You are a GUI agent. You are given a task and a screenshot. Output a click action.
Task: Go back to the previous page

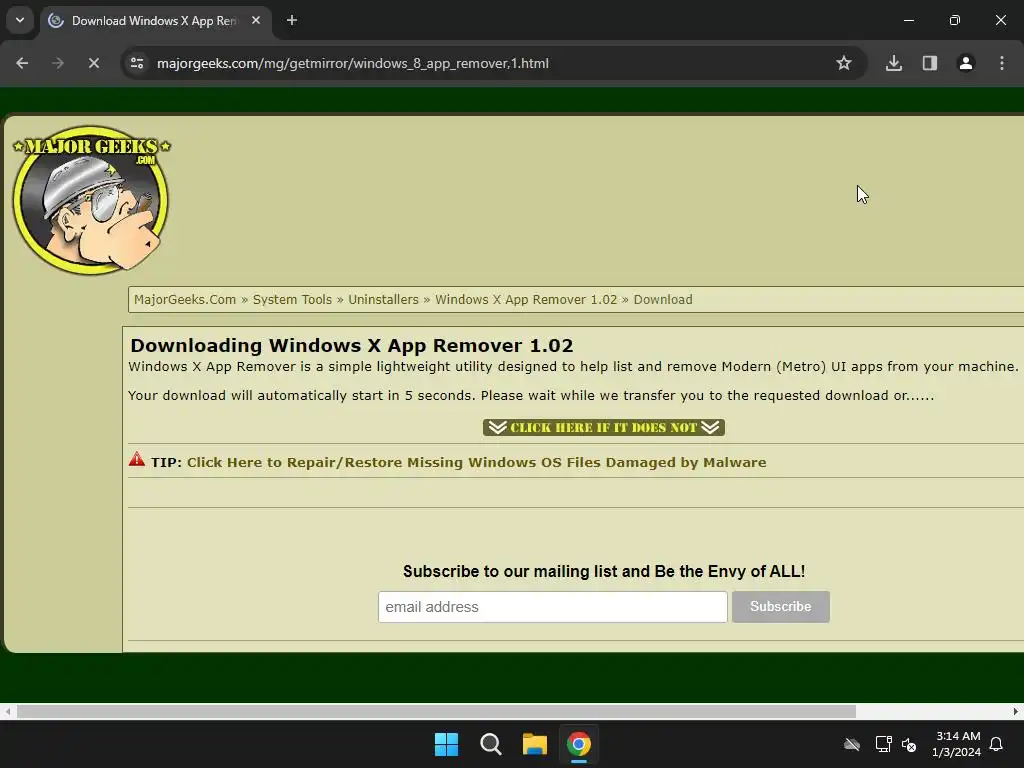click(22, 63)
